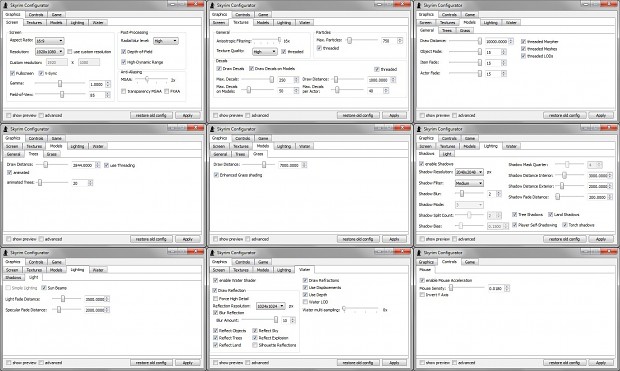The image size is (620, 371).
Task: Click the Actor Fade slider
Action: click(465, 73)
